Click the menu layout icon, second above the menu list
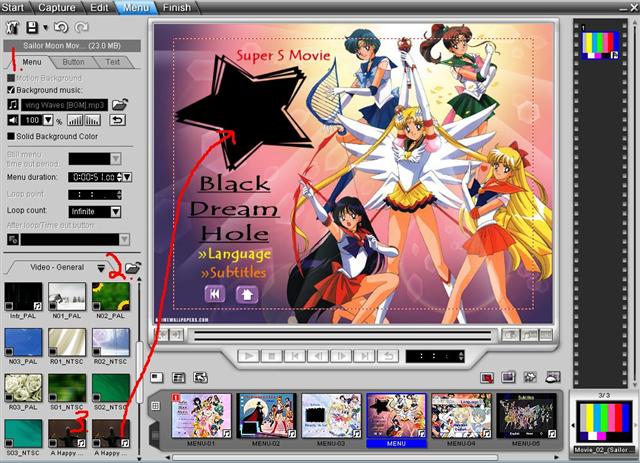This screenshot has height=463, width=640. pyautogui.click(x=178, y=377)
